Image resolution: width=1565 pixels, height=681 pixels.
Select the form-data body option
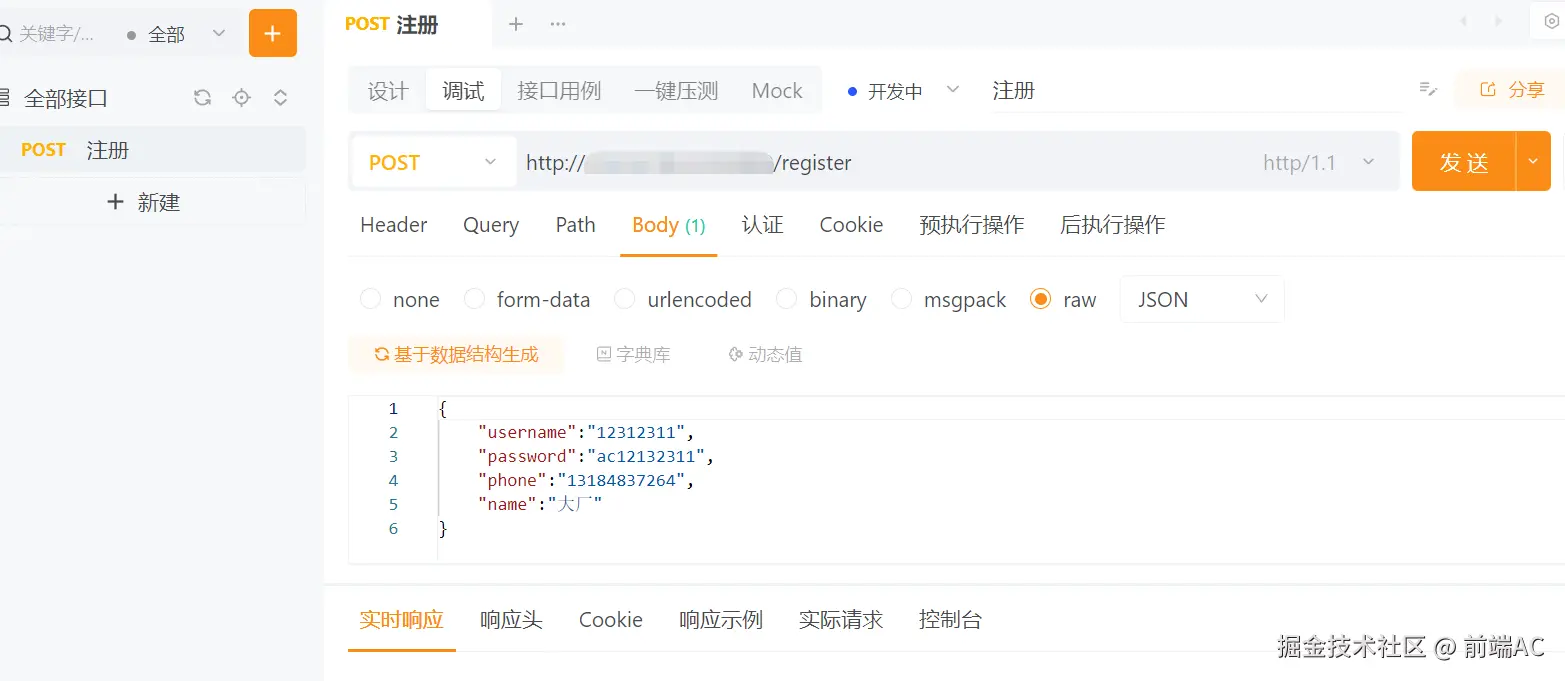point(473,299)
